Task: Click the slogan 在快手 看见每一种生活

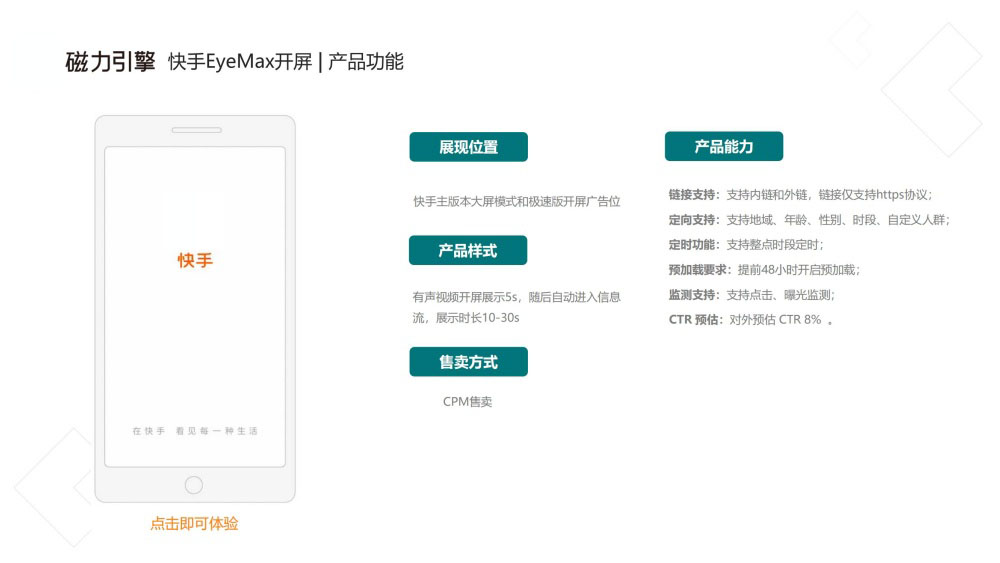Action: (195, 431)
